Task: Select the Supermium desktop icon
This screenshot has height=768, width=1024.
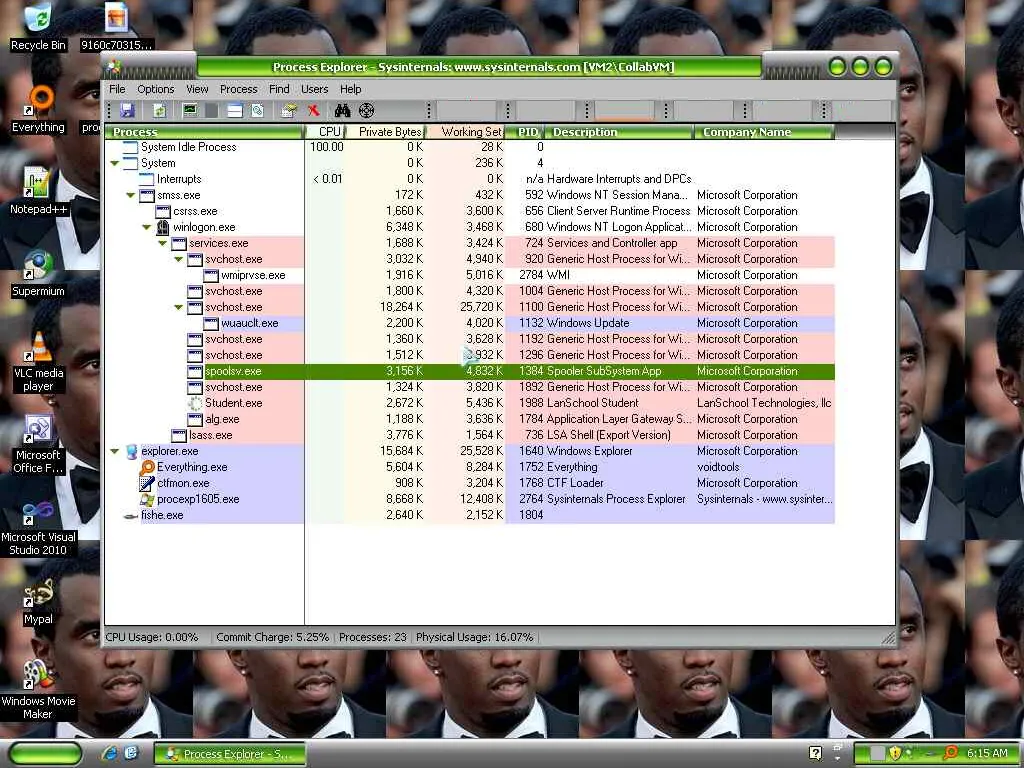Action: click(38, 274)
